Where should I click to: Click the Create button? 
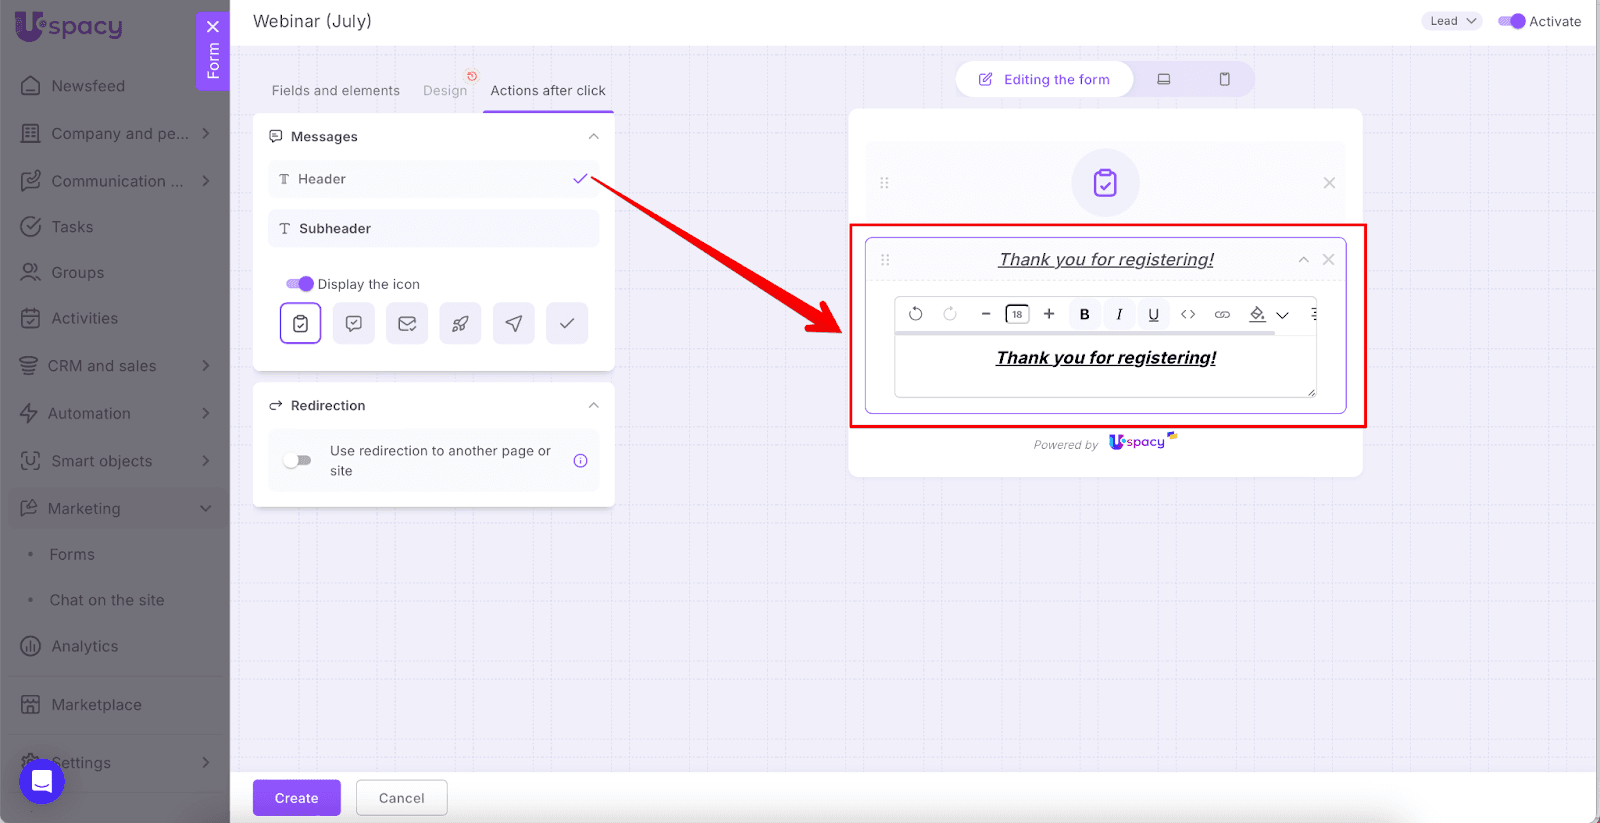[296, 798]
